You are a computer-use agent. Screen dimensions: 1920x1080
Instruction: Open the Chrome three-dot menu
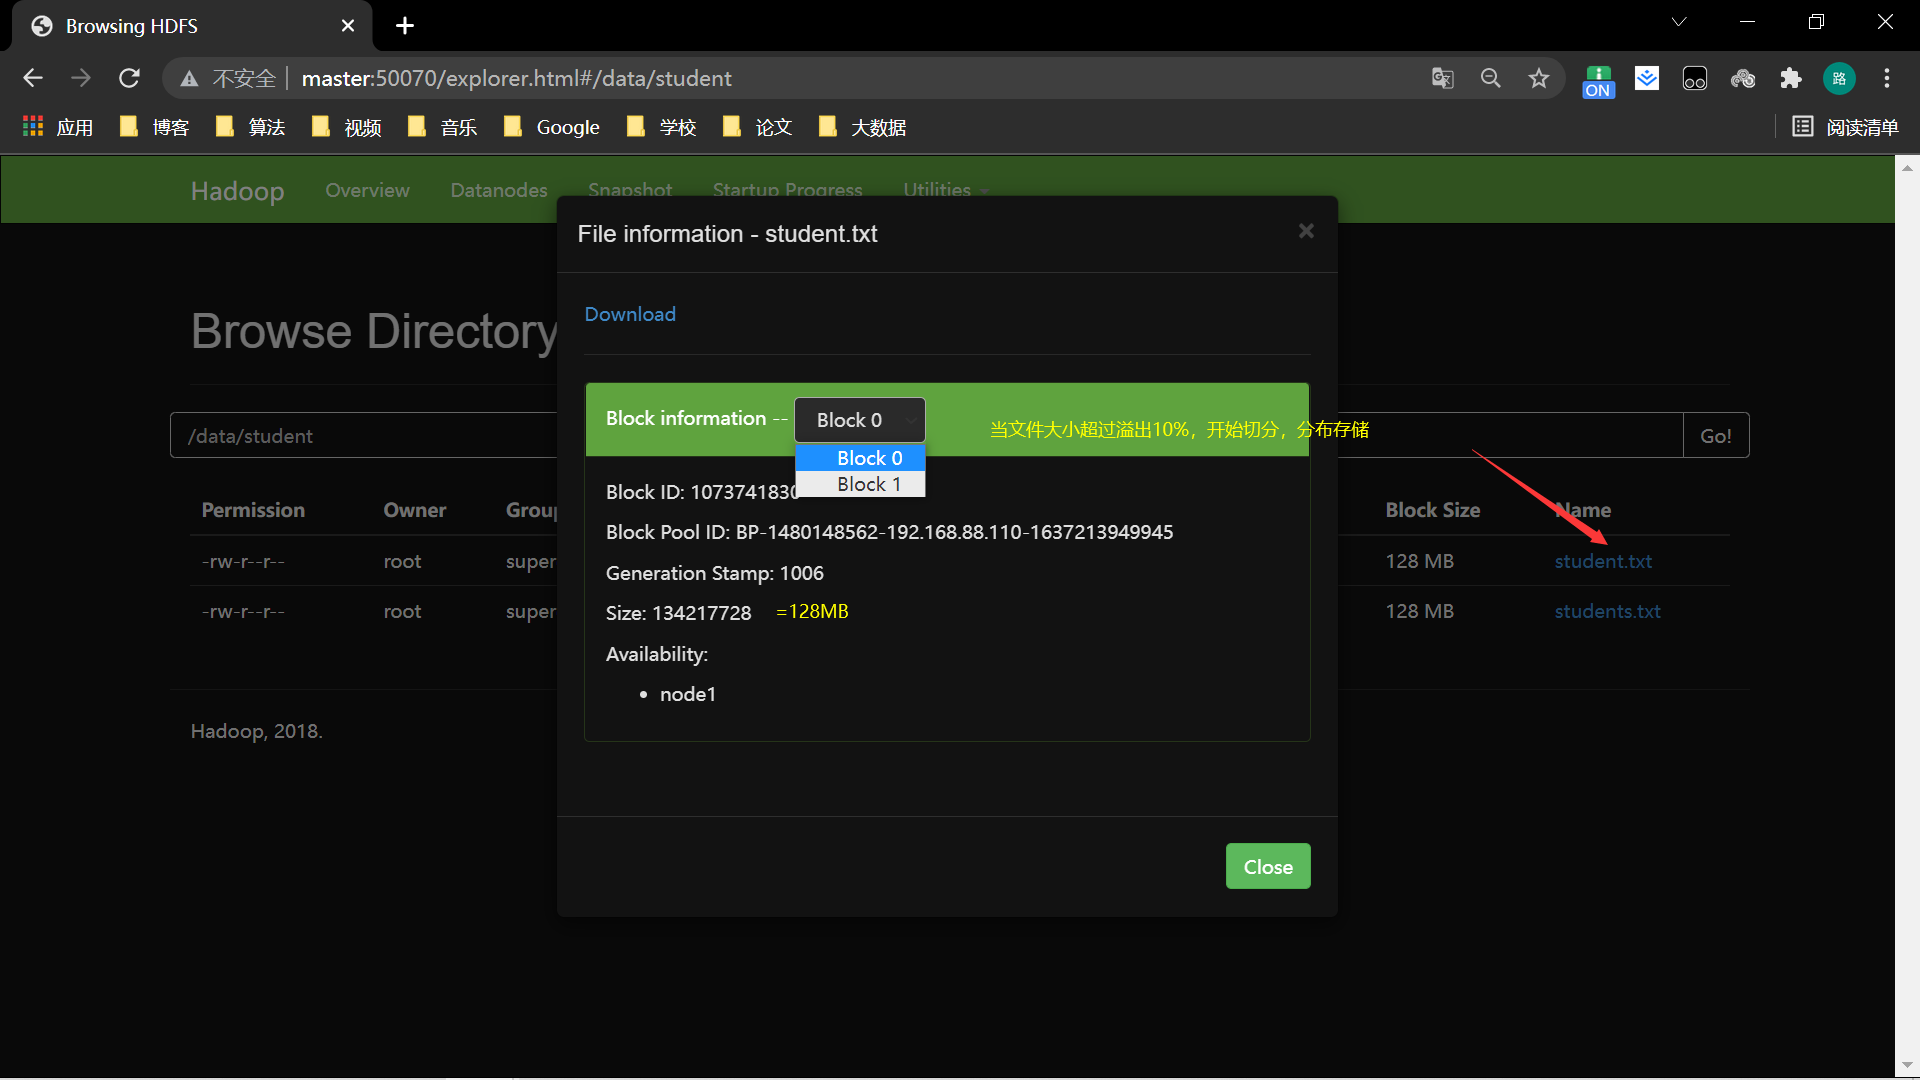(1887, 78)
